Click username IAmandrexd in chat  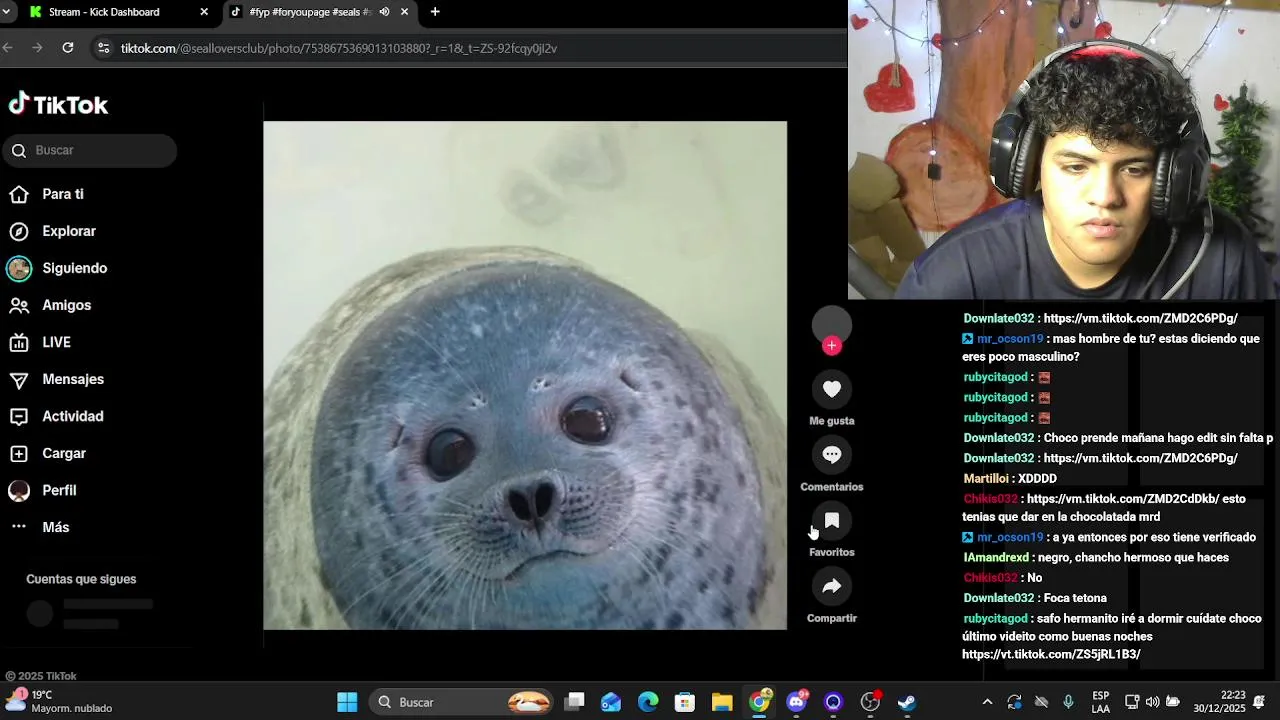[x=996, y=558]
